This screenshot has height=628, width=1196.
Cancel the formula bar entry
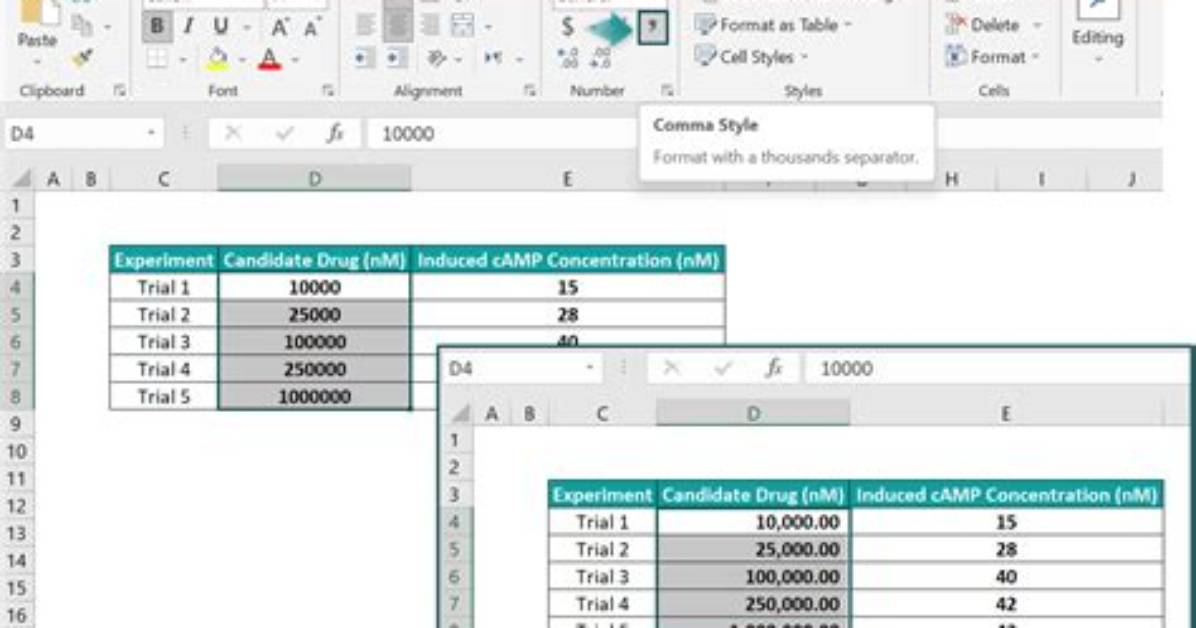click(233, 134)
